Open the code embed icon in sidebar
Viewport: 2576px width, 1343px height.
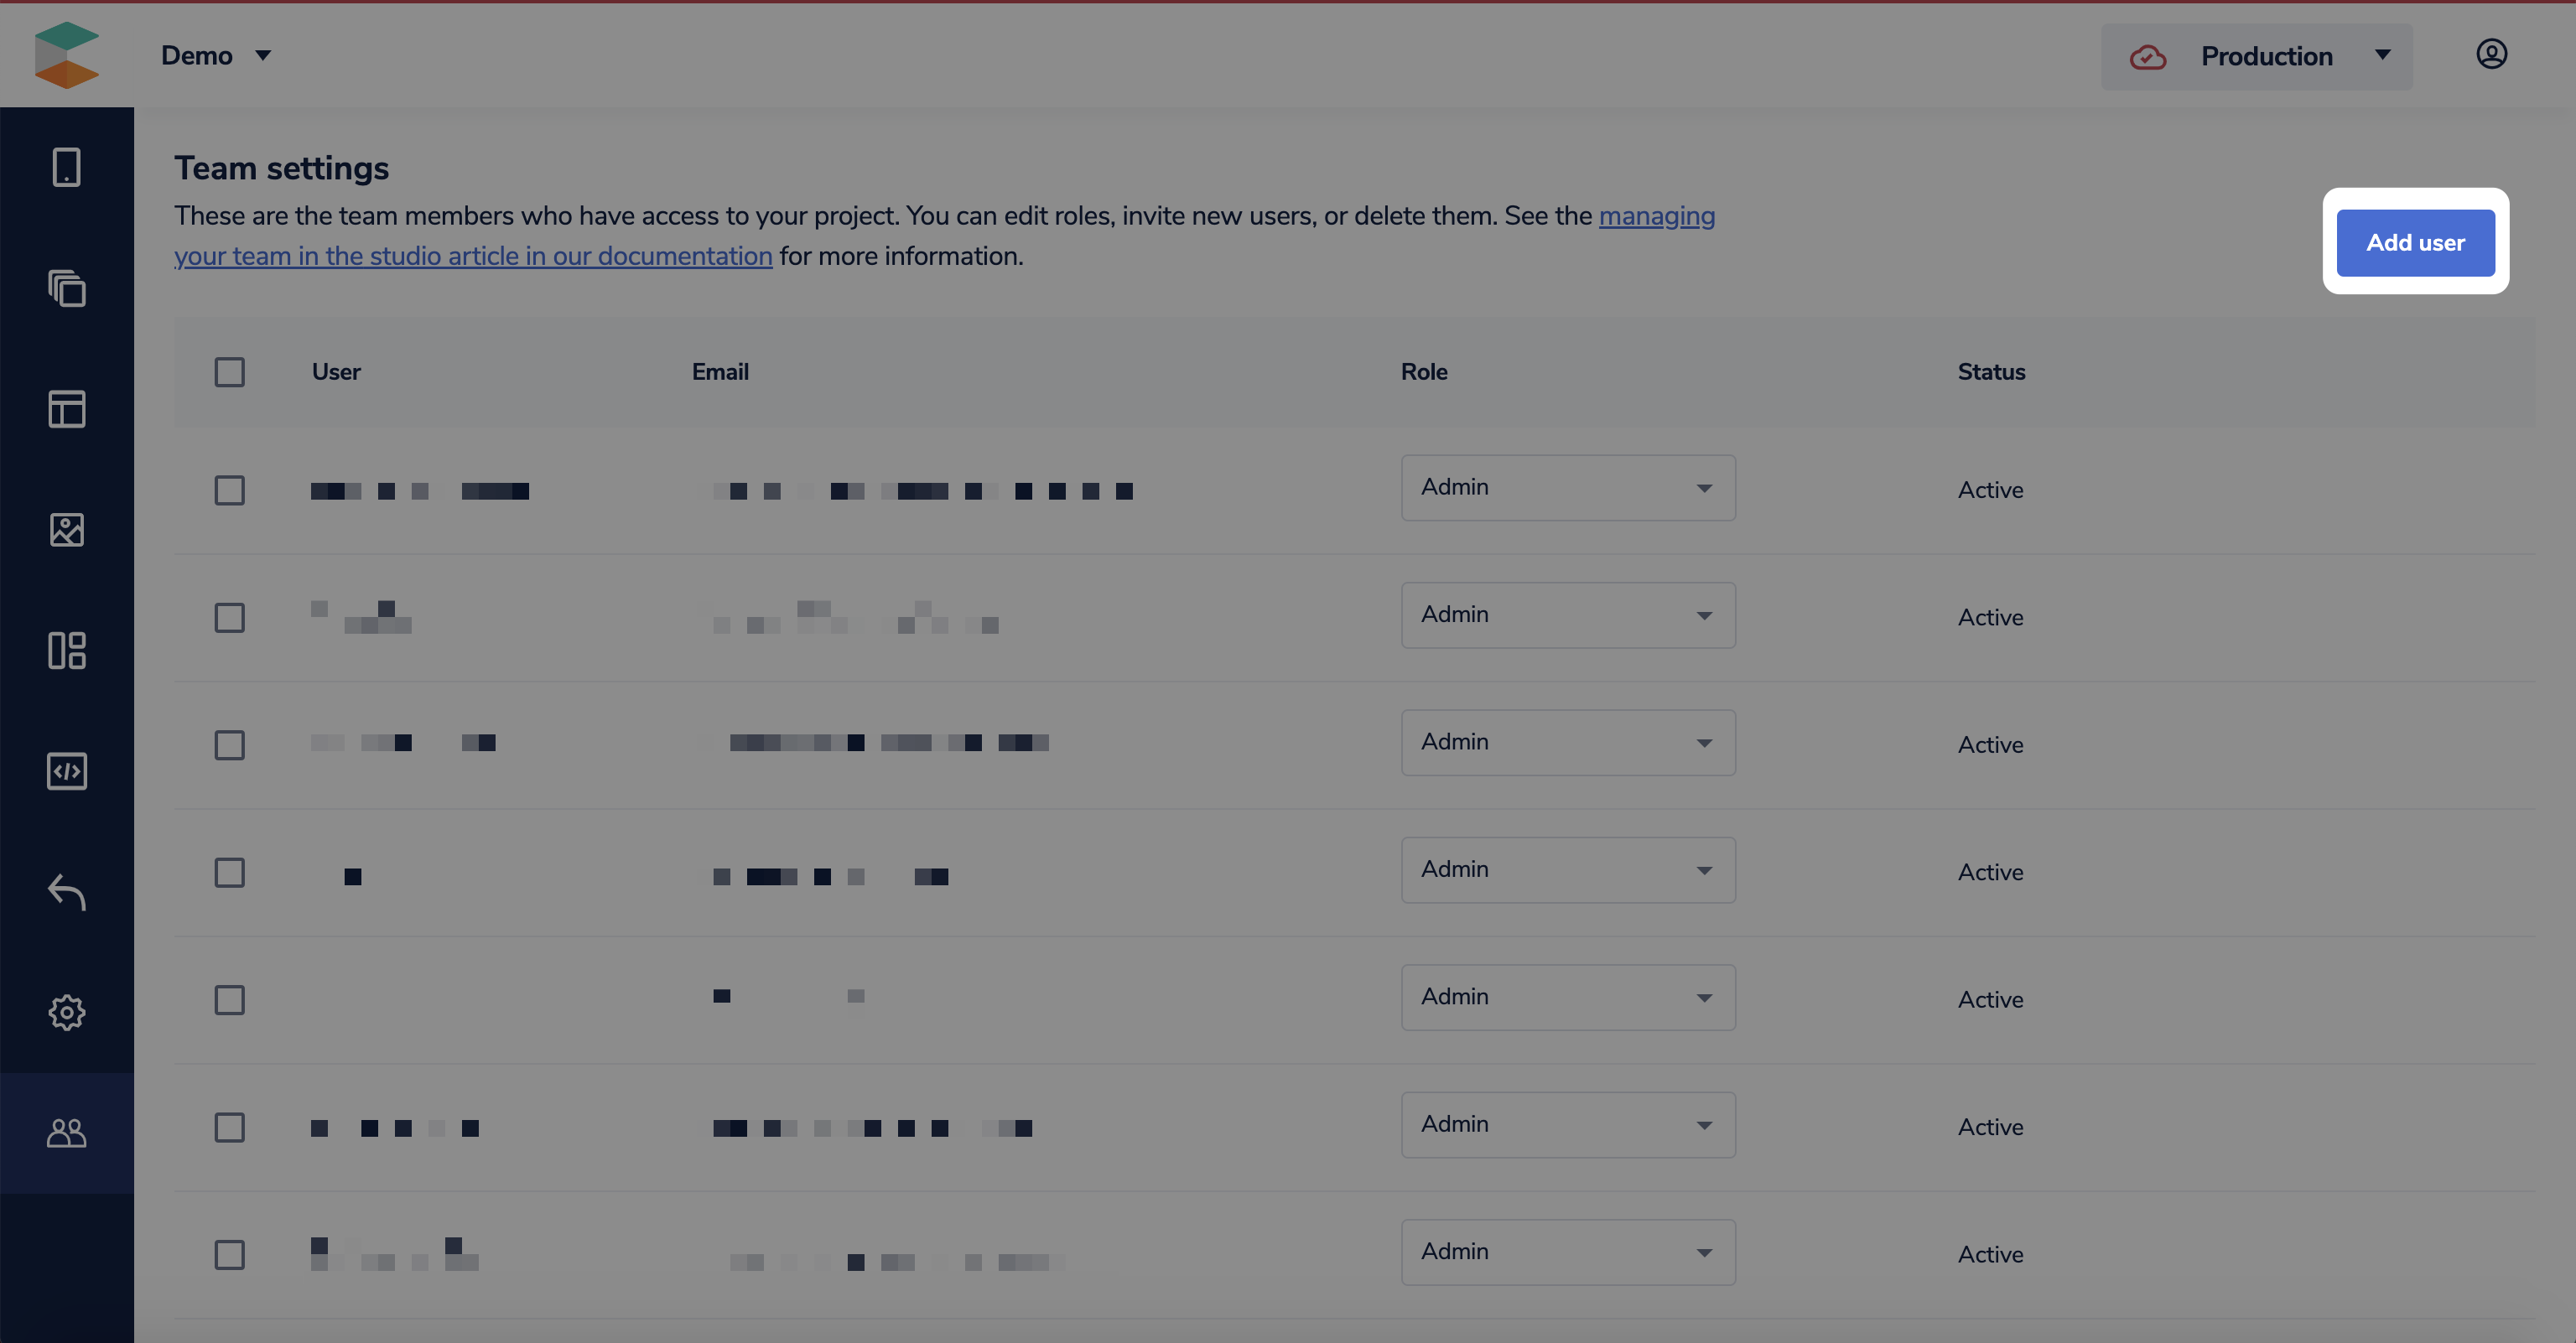[x=66, y=771]
